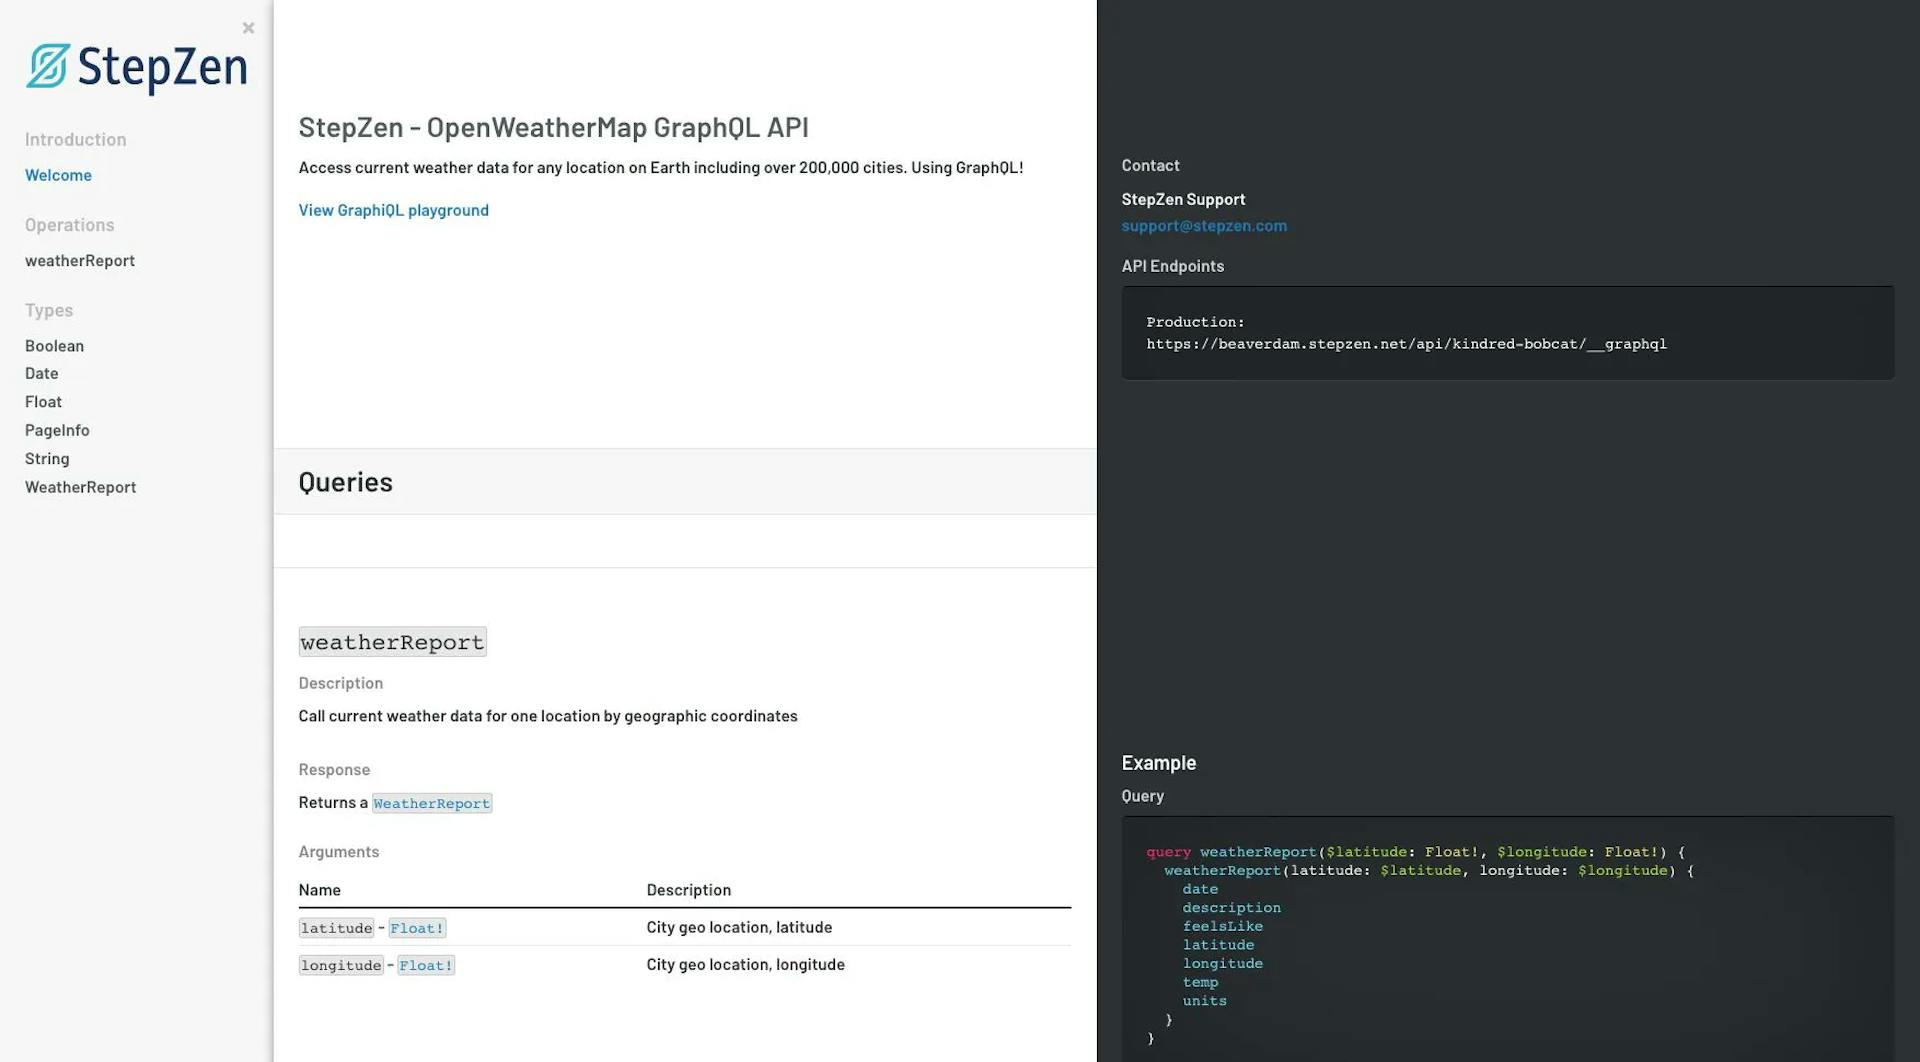Open Float! type from longitude argument row
This screenshot has width=1920, height=1062.
pyautogui.click(x=426, y=965)
